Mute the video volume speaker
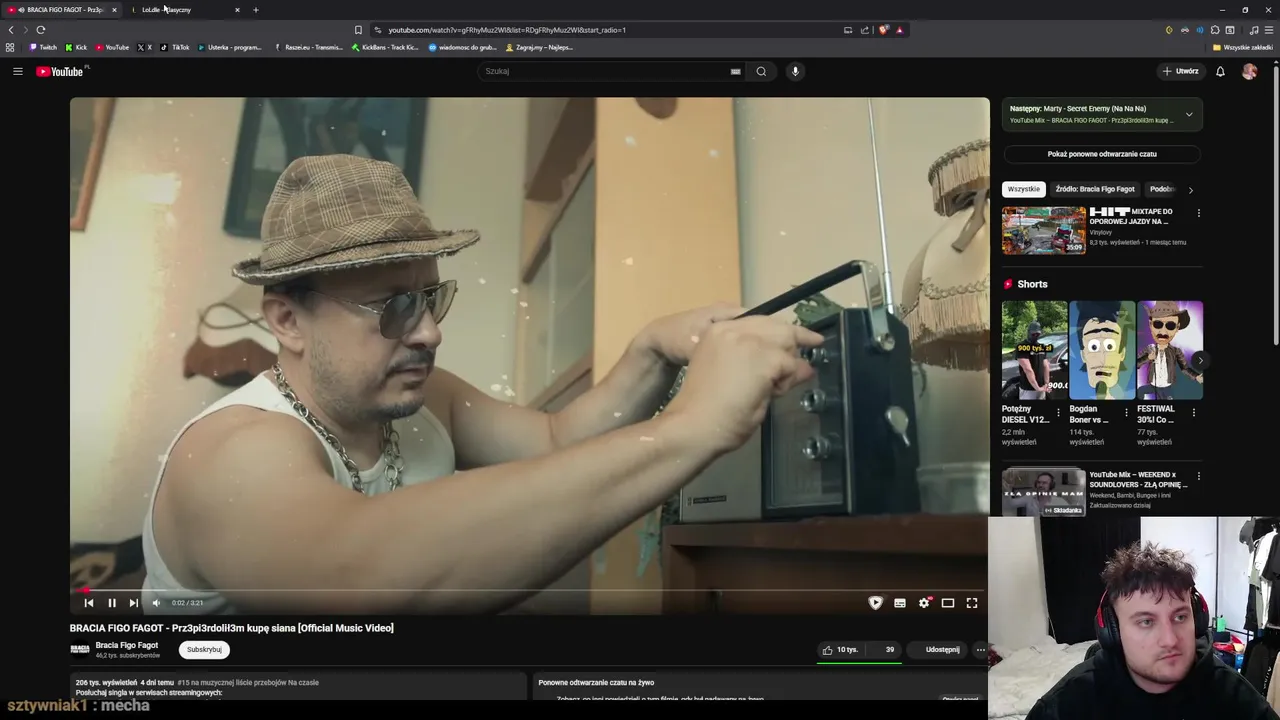1280x720 pixels. 156,603
